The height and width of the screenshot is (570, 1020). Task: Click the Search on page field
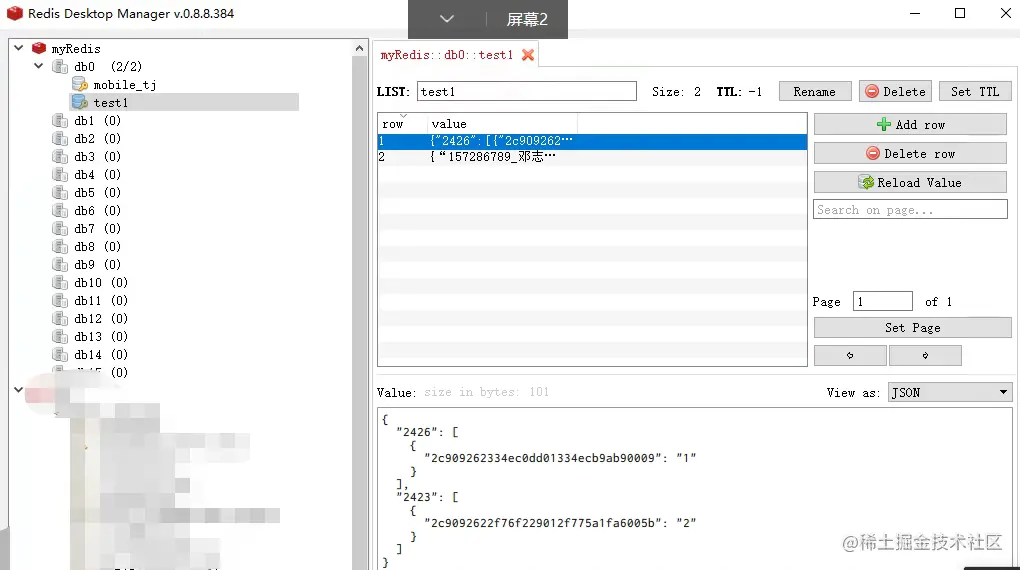(x=910, y=209)
